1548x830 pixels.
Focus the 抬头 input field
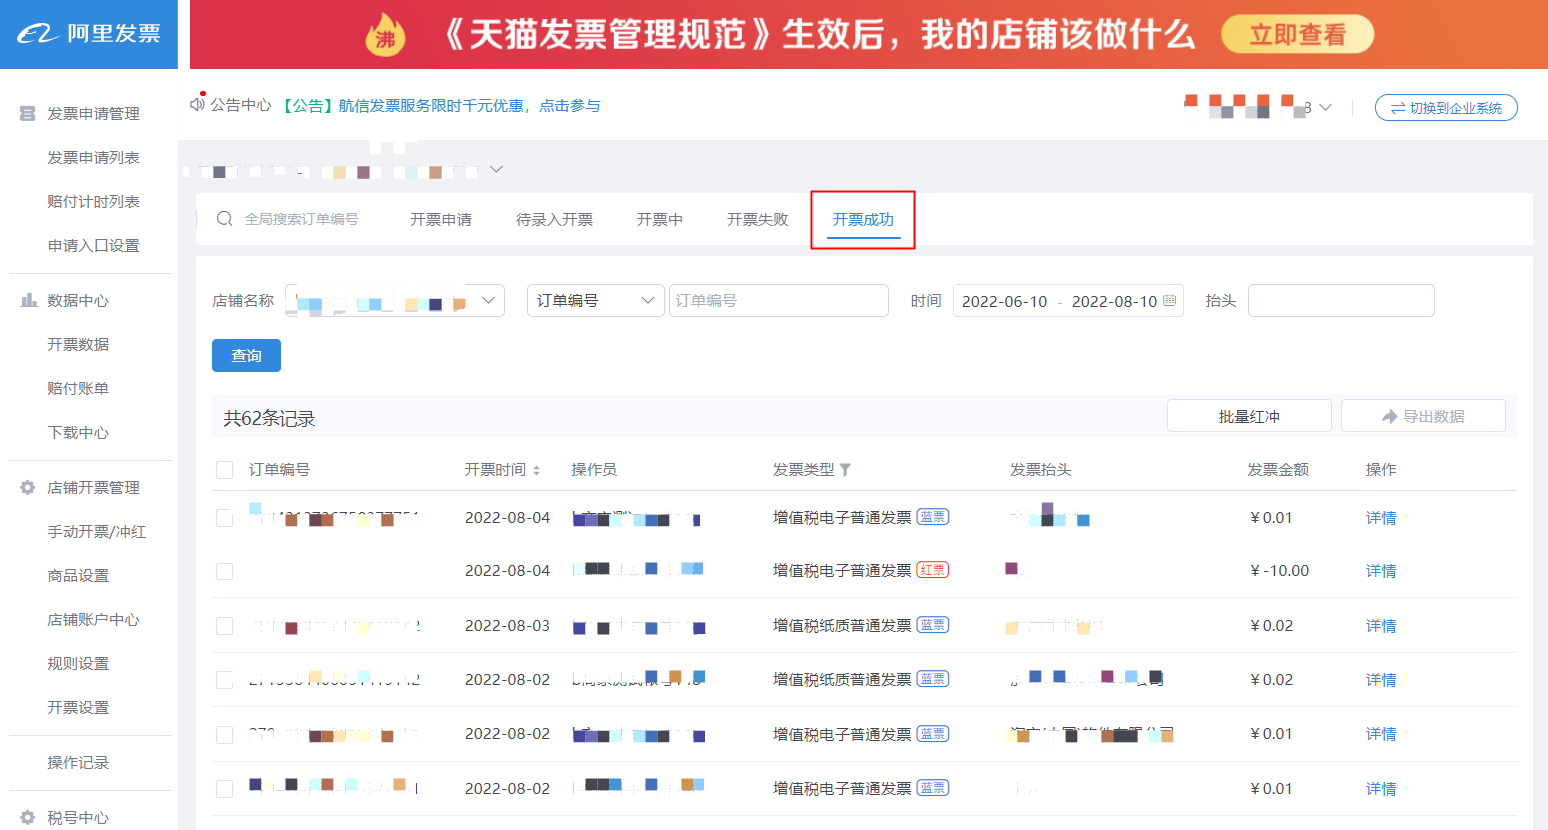coord(1341,300)
